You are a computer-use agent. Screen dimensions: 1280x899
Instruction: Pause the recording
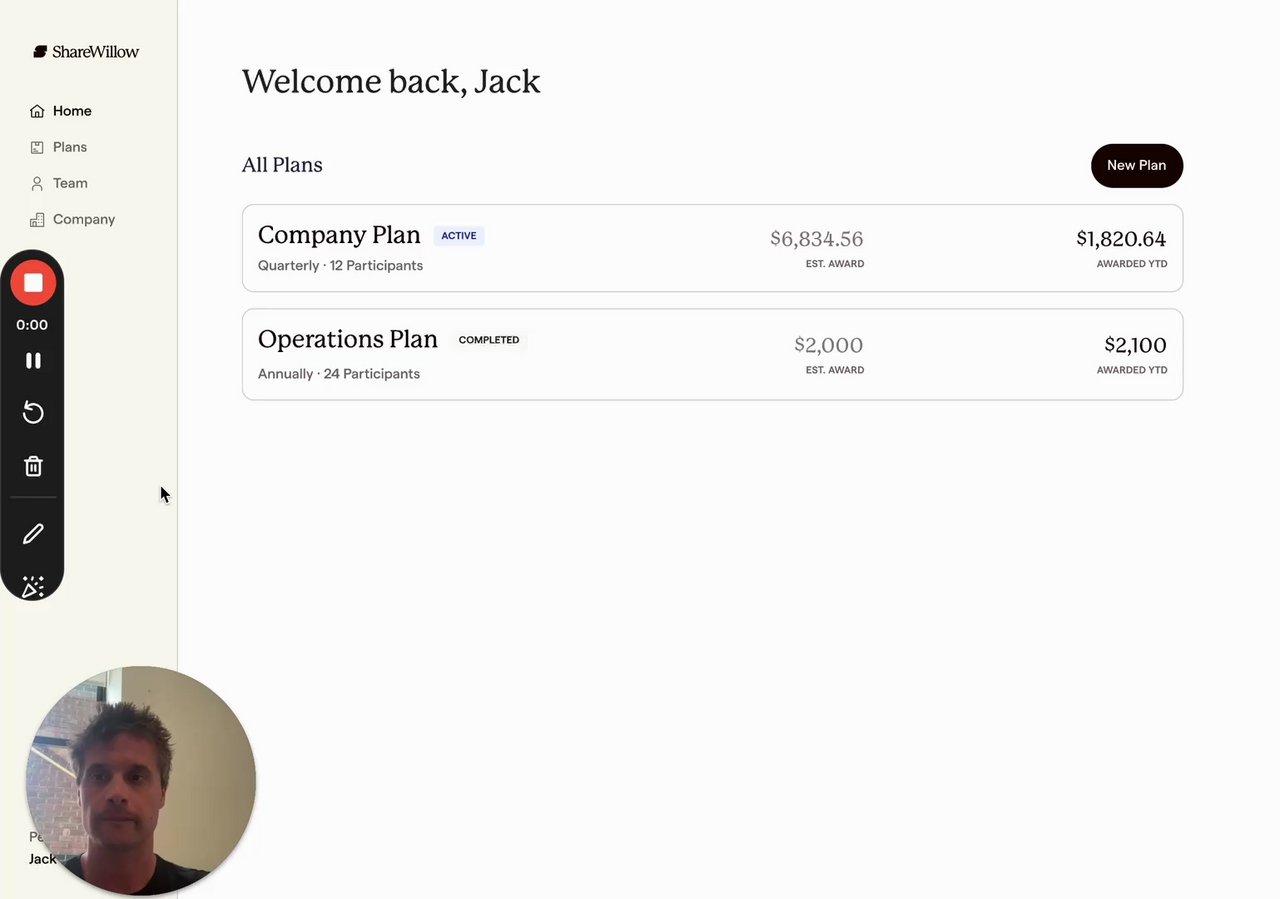coord(33,361)
